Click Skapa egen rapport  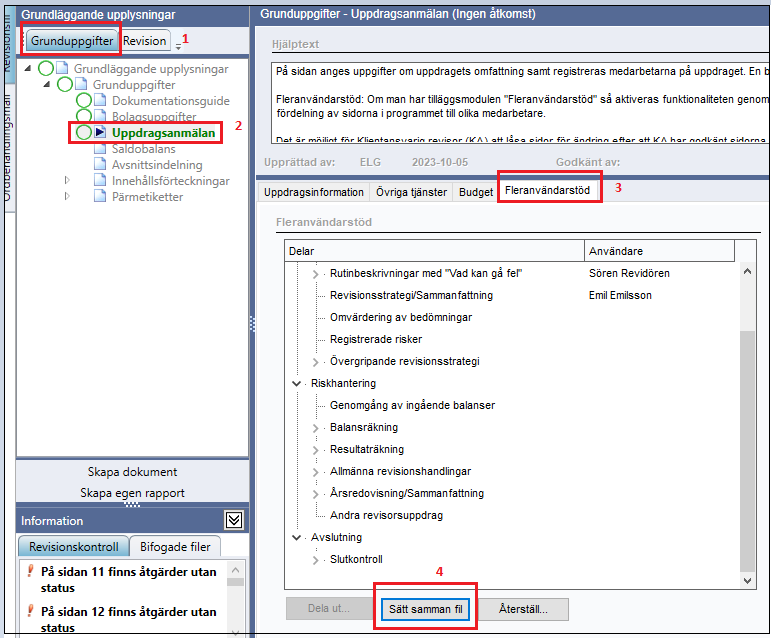click(x=132, y=493)
